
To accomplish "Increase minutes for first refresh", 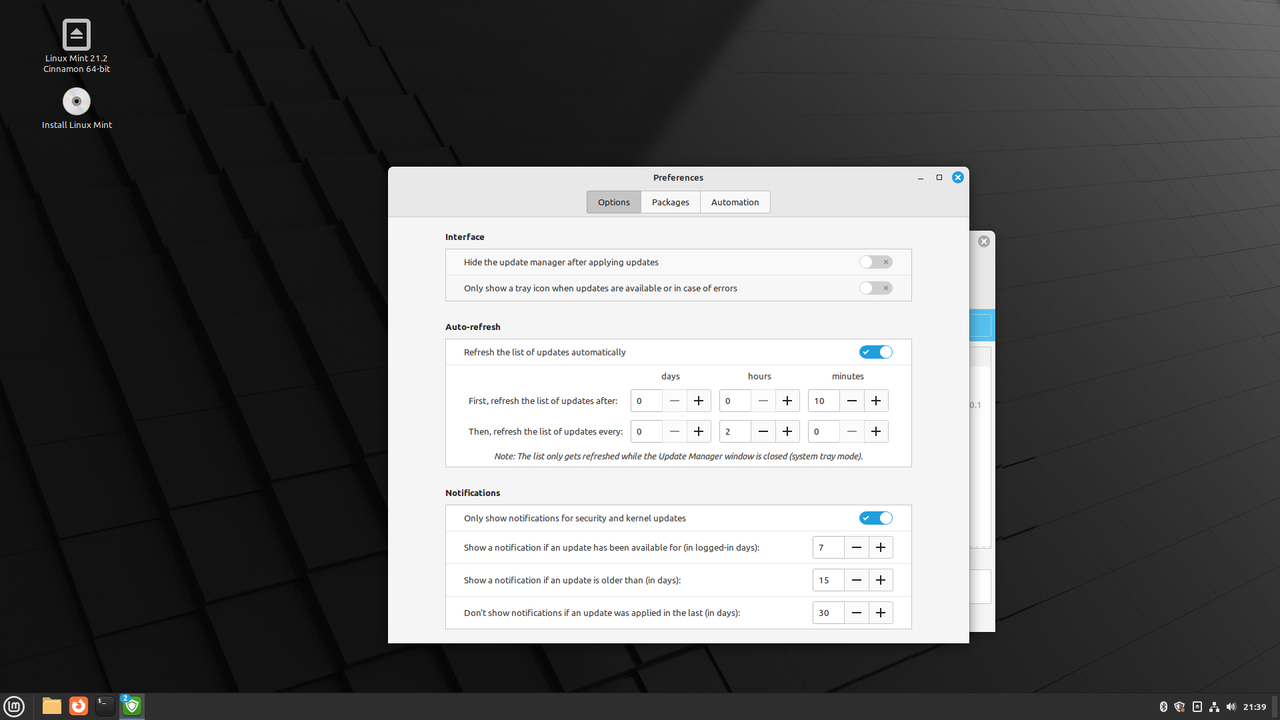I will (875, 401).
